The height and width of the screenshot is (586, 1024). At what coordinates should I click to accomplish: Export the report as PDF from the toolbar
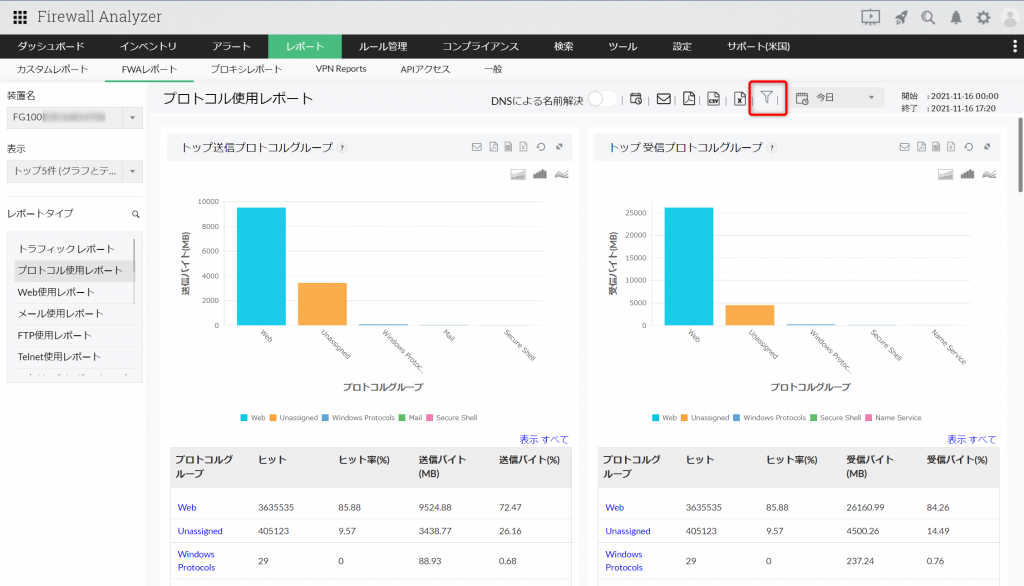pyautogui.click(x=689, y=98)
